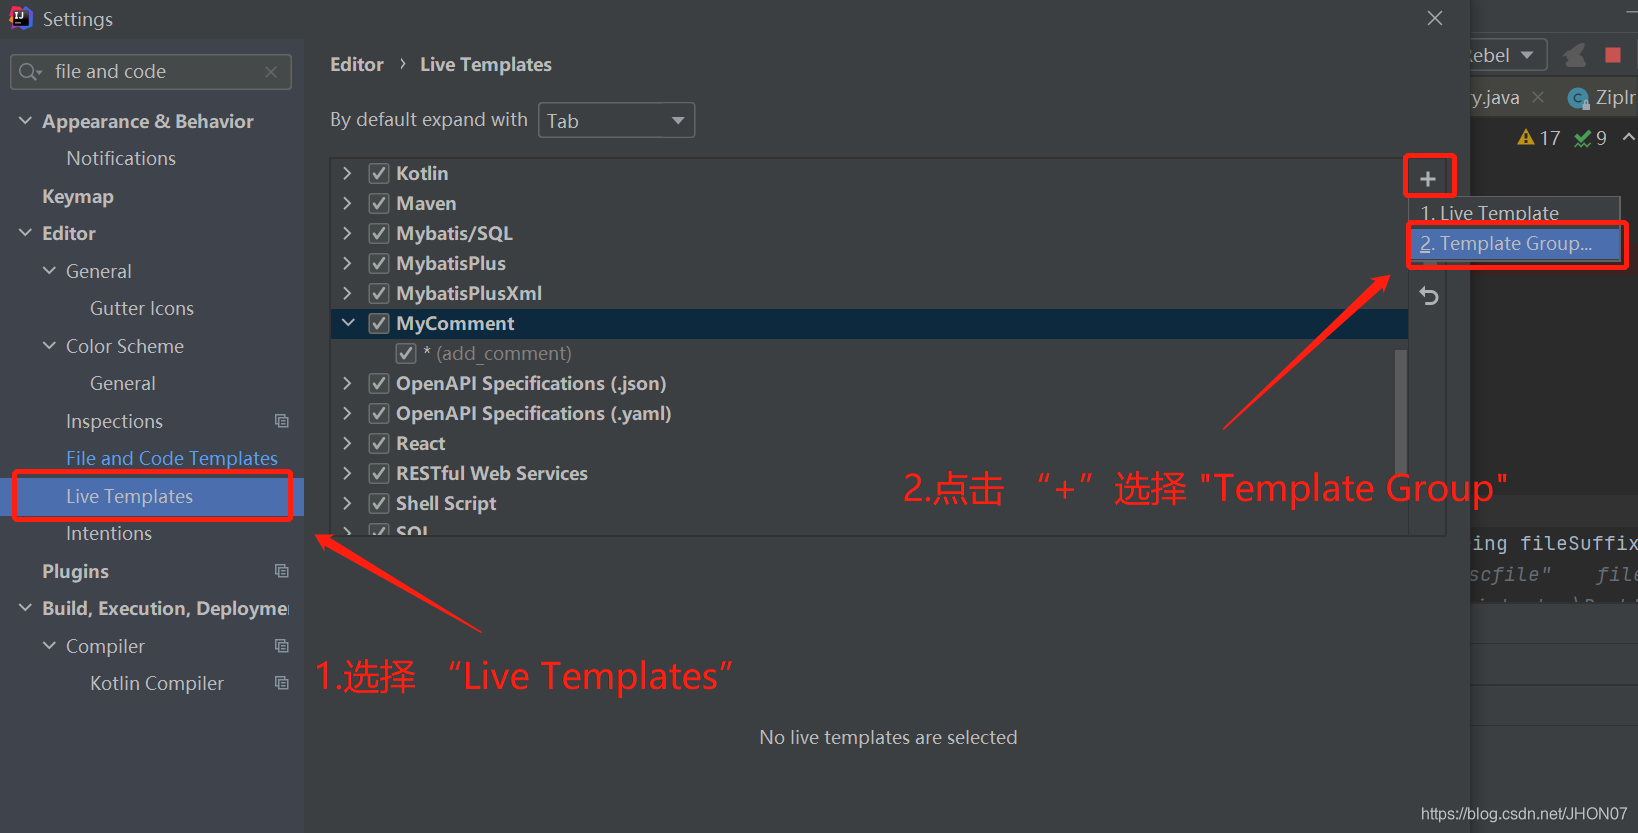1638x833 pixels.
Task: Expand OpenAPI Specifications (.json) group
Action: 347,383
